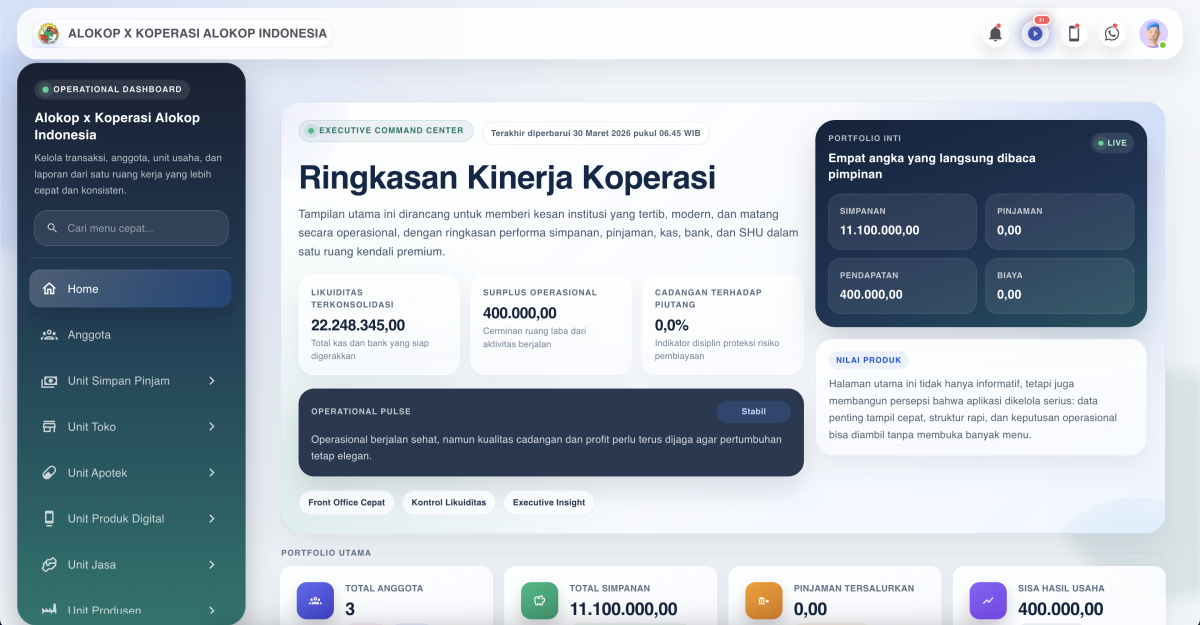Click the Front Office Cepat button
1200x625 pixels.
(347, 502)
